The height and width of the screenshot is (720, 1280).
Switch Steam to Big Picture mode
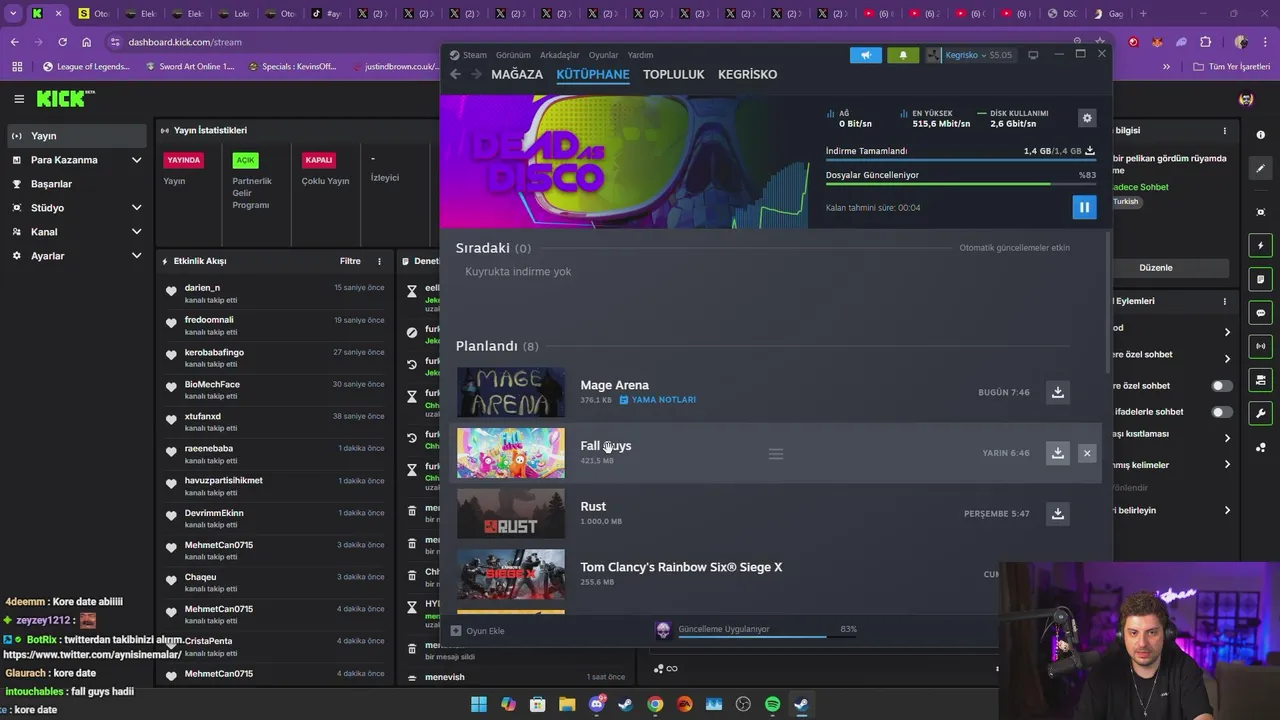click(1033, 55)
